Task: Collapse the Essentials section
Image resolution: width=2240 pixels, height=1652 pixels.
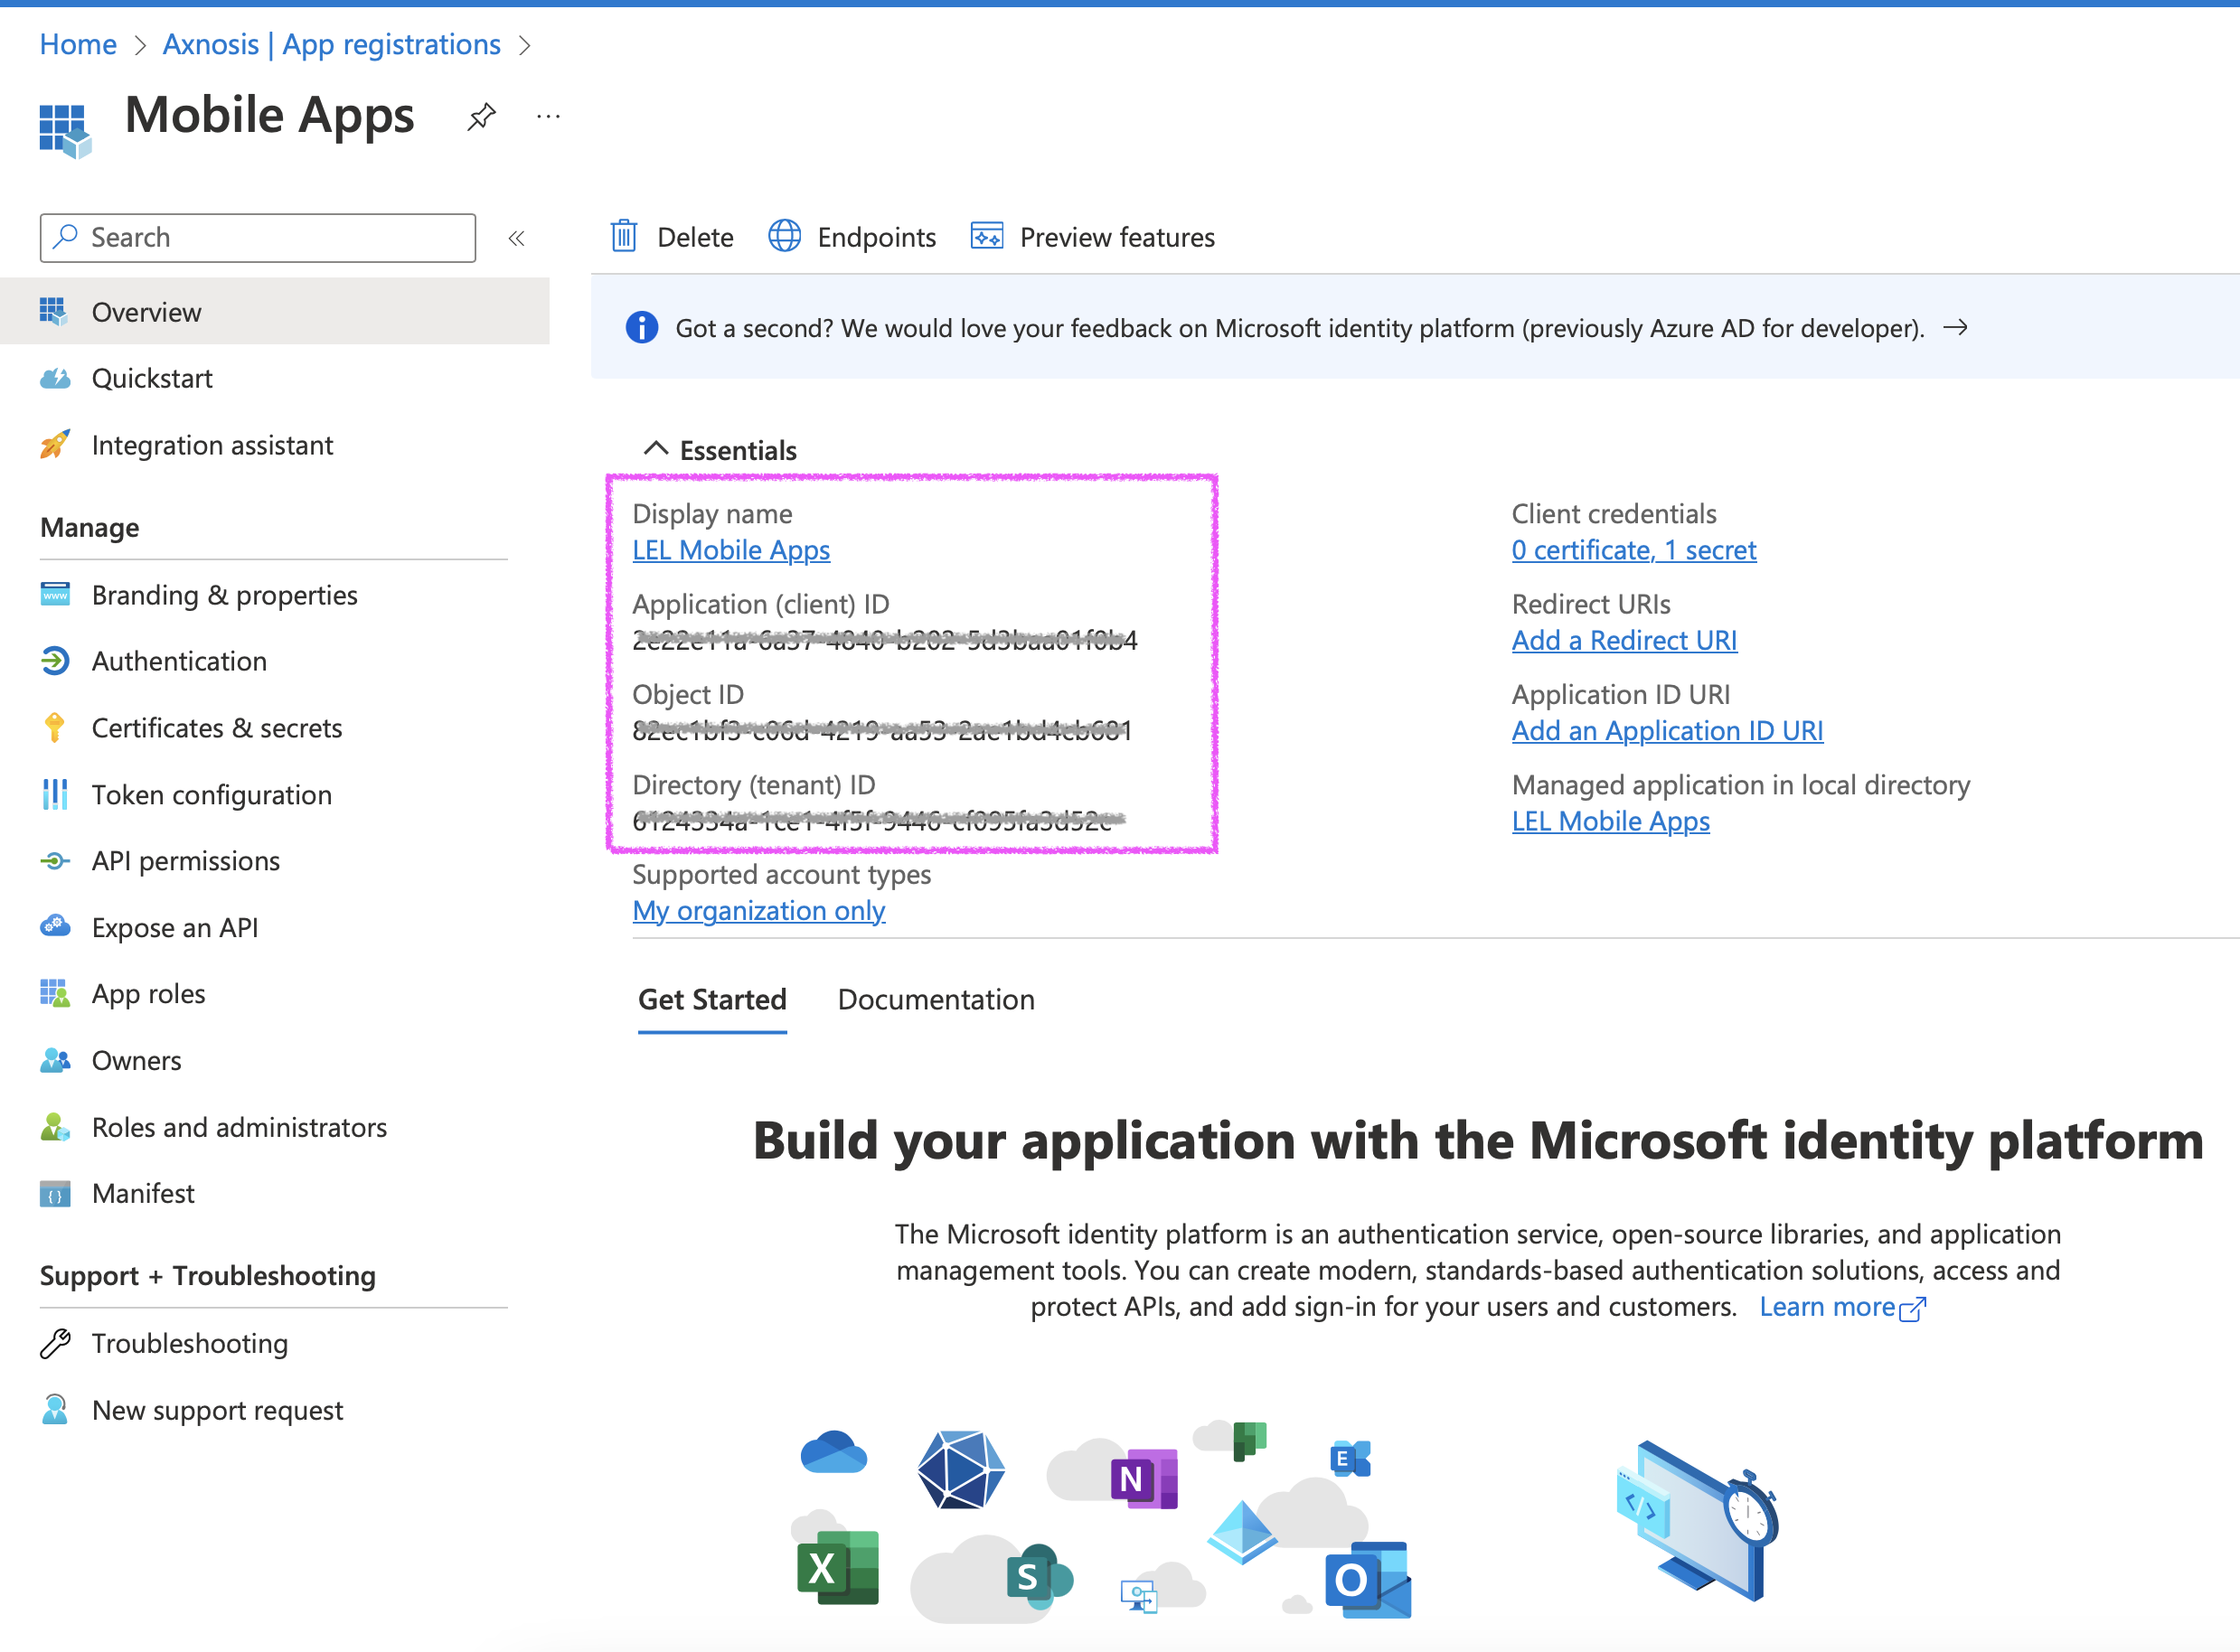Action: coord(656,449)
